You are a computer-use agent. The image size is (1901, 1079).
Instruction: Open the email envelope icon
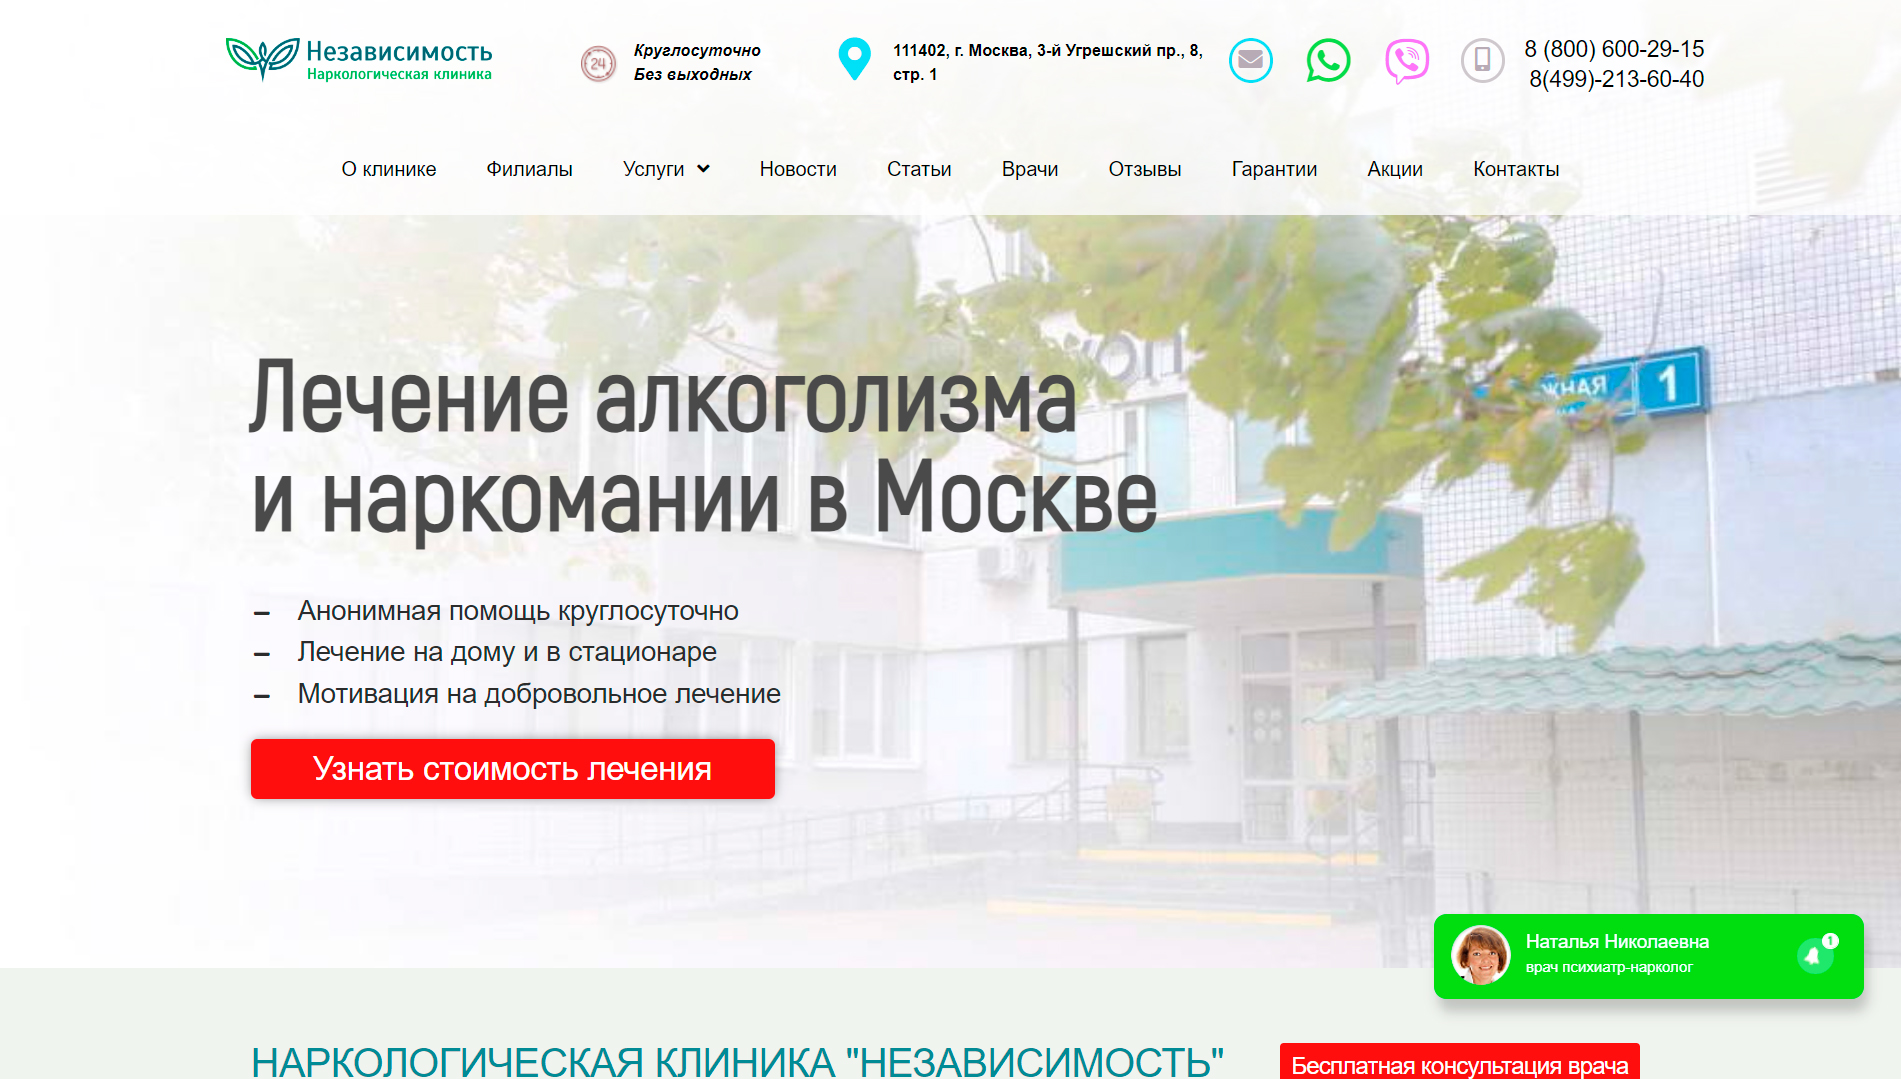pos(1250,61)
